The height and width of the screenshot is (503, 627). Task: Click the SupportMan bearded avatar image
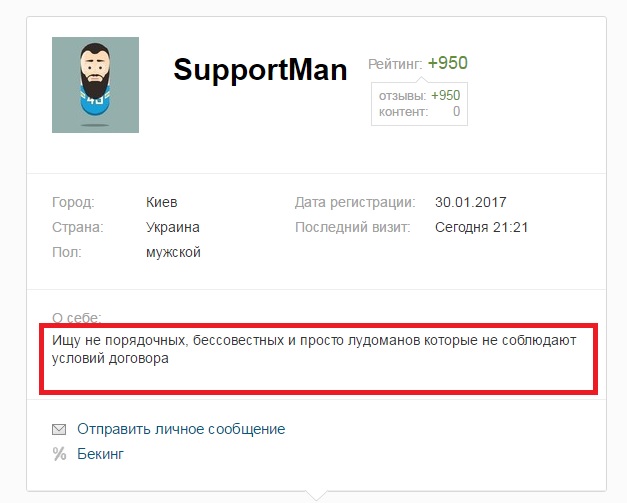pyautogui.click(x=95, y=85)
